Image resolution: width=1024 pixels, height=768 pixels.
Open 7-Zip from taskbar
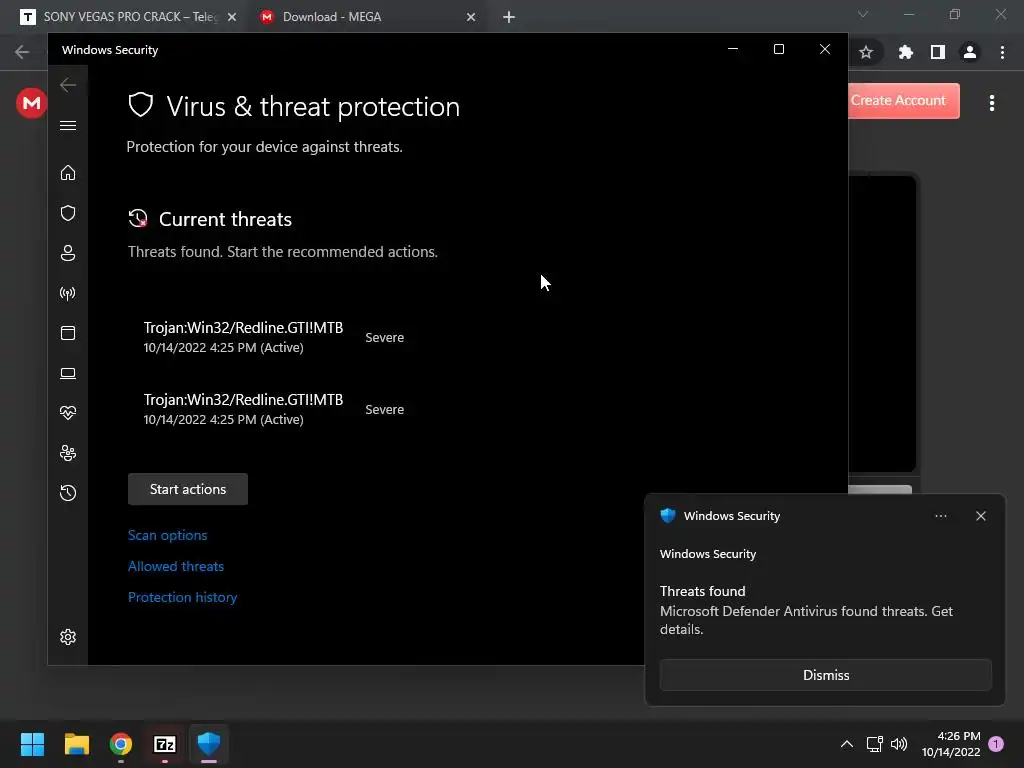click(x=165, y=744)
